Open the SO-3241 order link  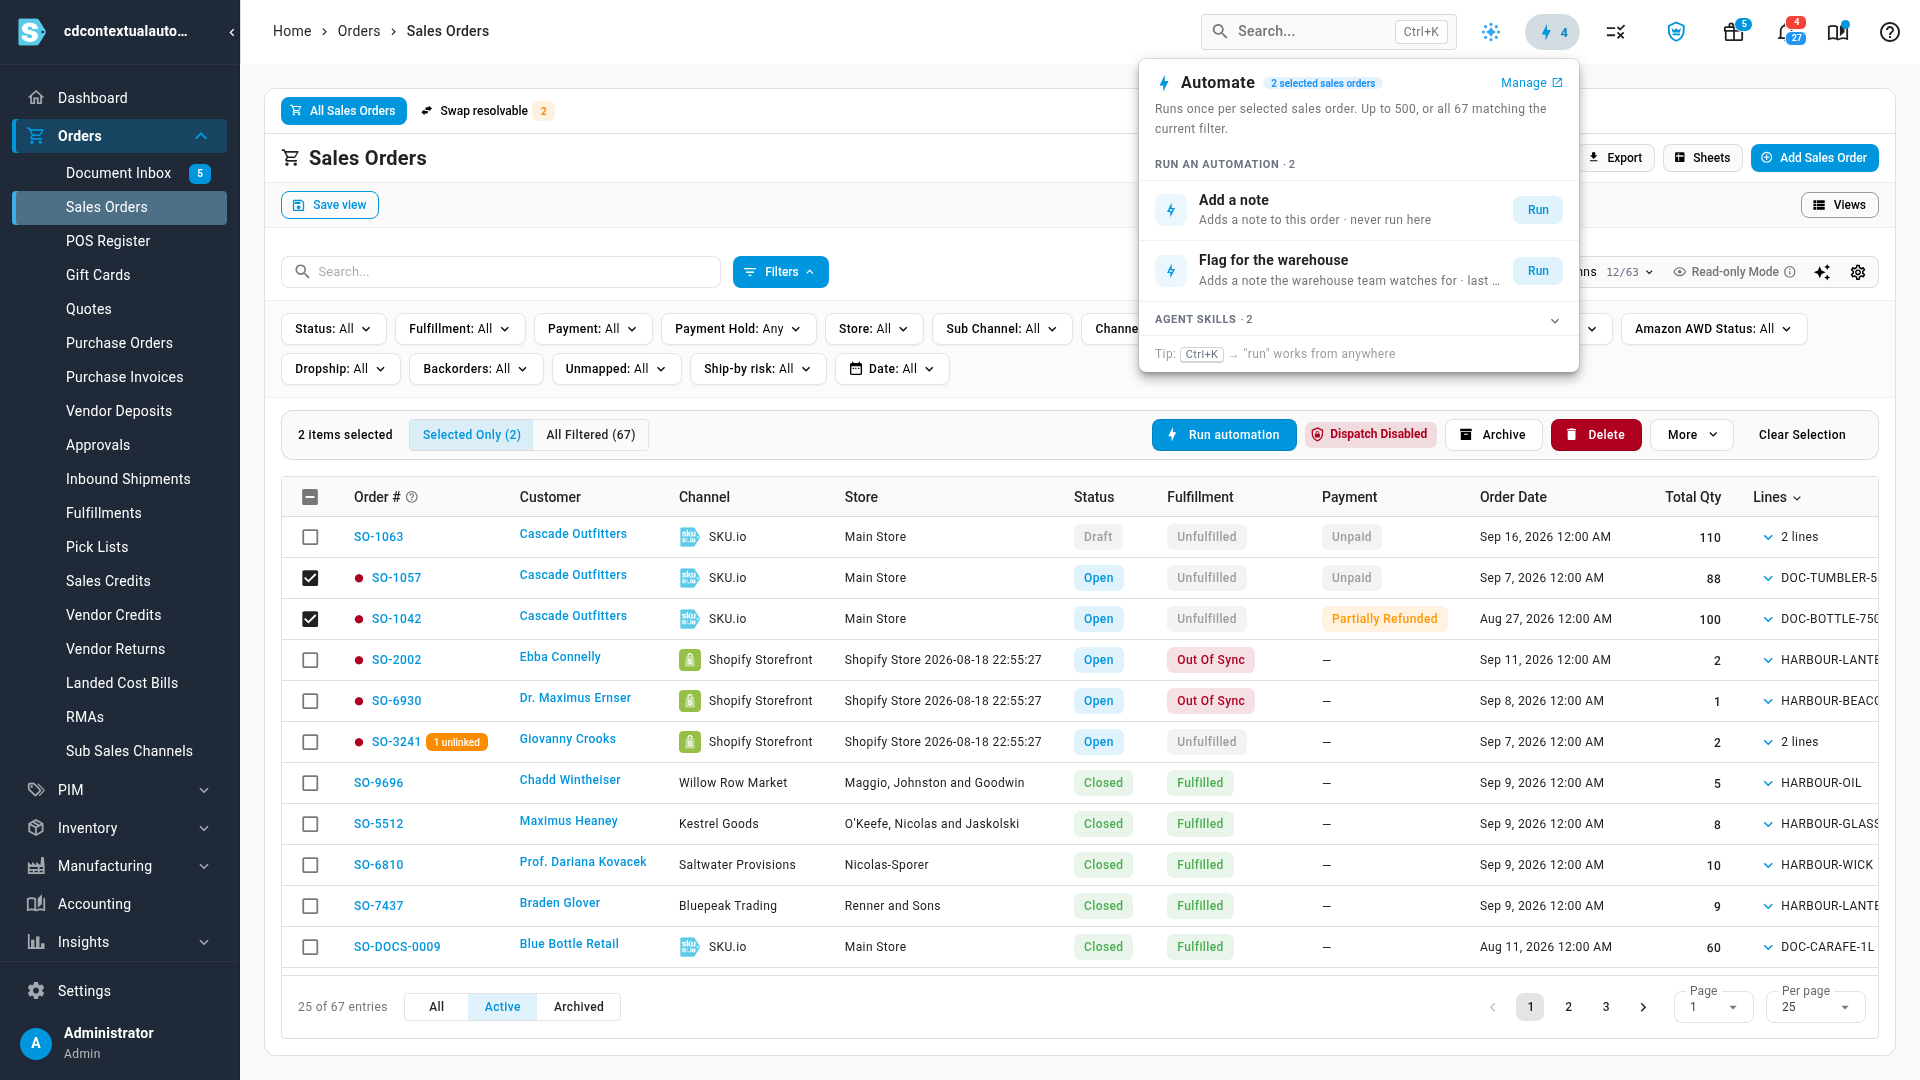396,742
